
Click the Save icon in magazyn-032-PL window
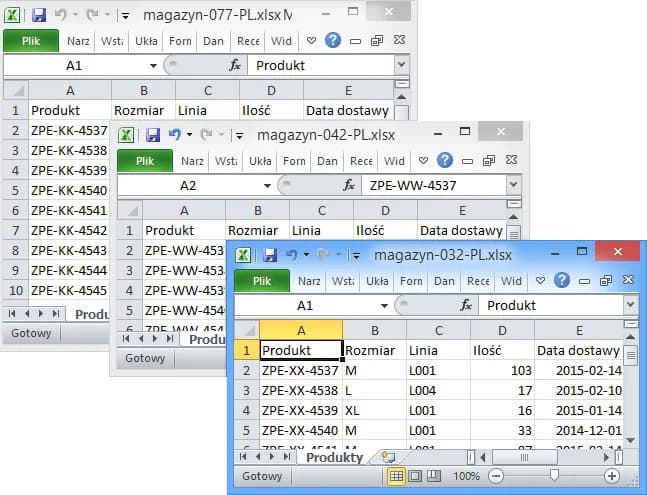click(x=270, y=255)
